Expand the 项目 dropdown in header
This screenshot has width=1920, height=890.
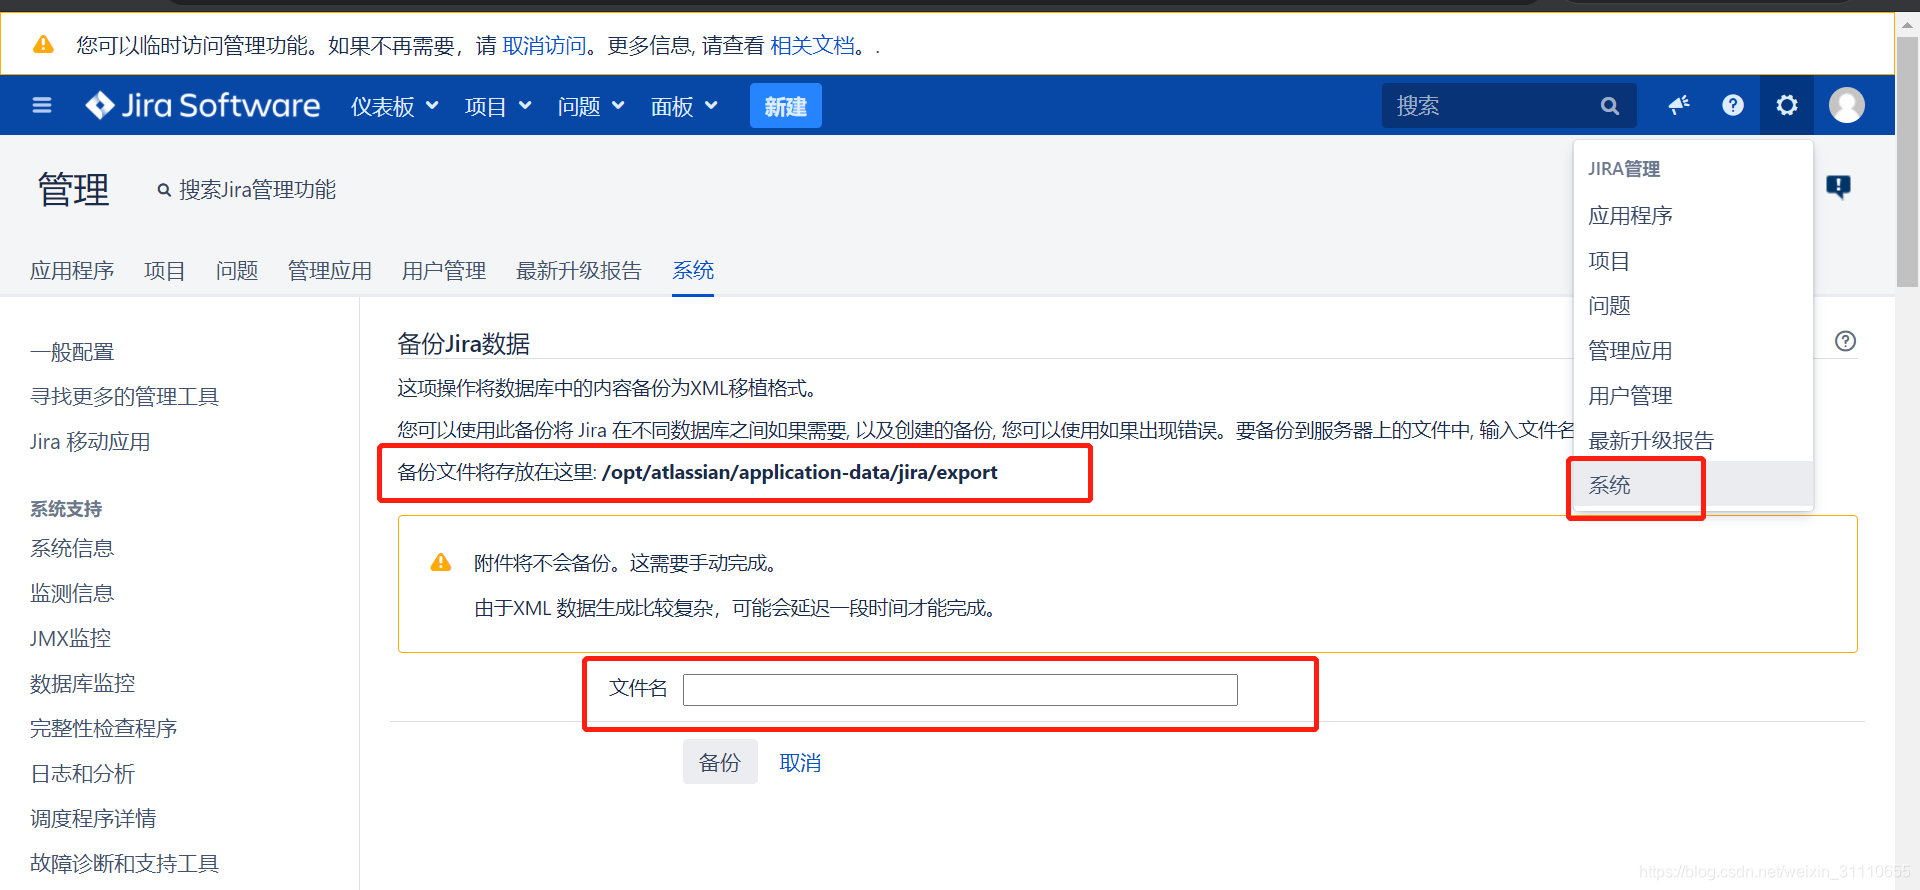point(498,106)
